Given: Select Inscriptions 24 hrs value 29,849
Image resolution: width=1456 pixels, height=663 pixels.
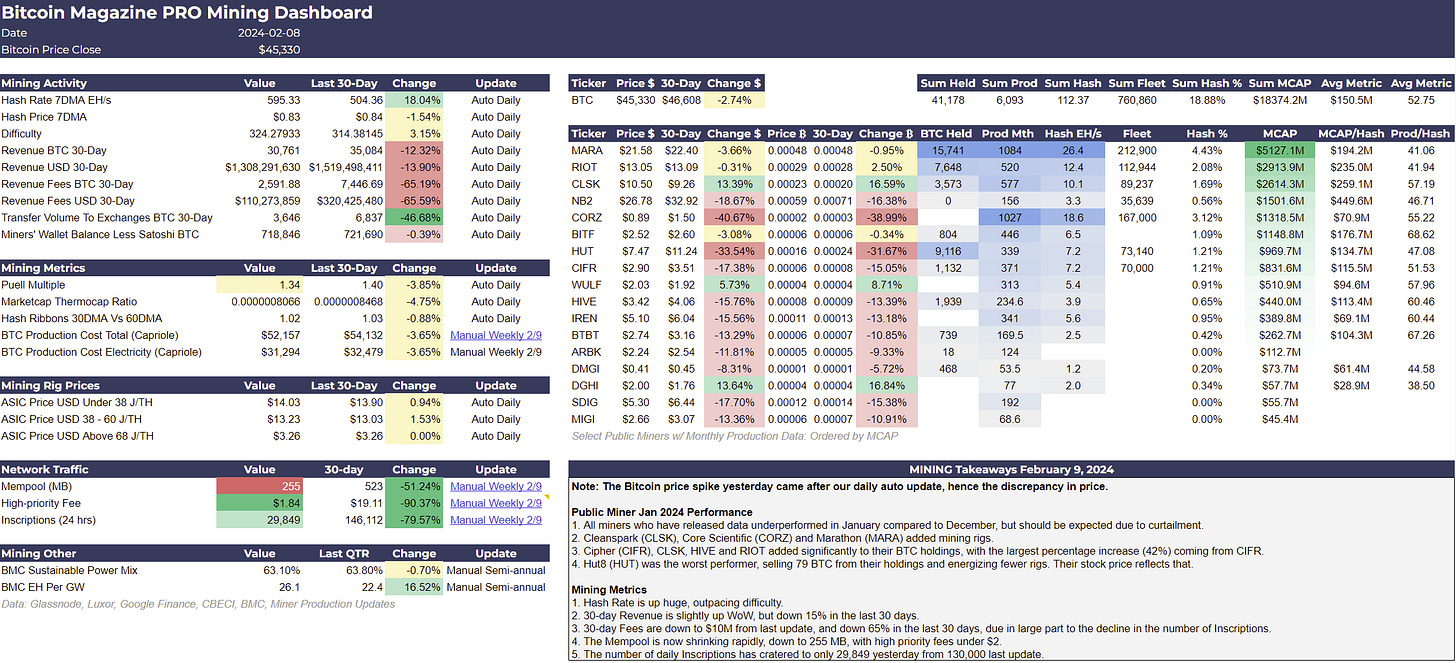Looking at the screenshot, I should point(259,520).
